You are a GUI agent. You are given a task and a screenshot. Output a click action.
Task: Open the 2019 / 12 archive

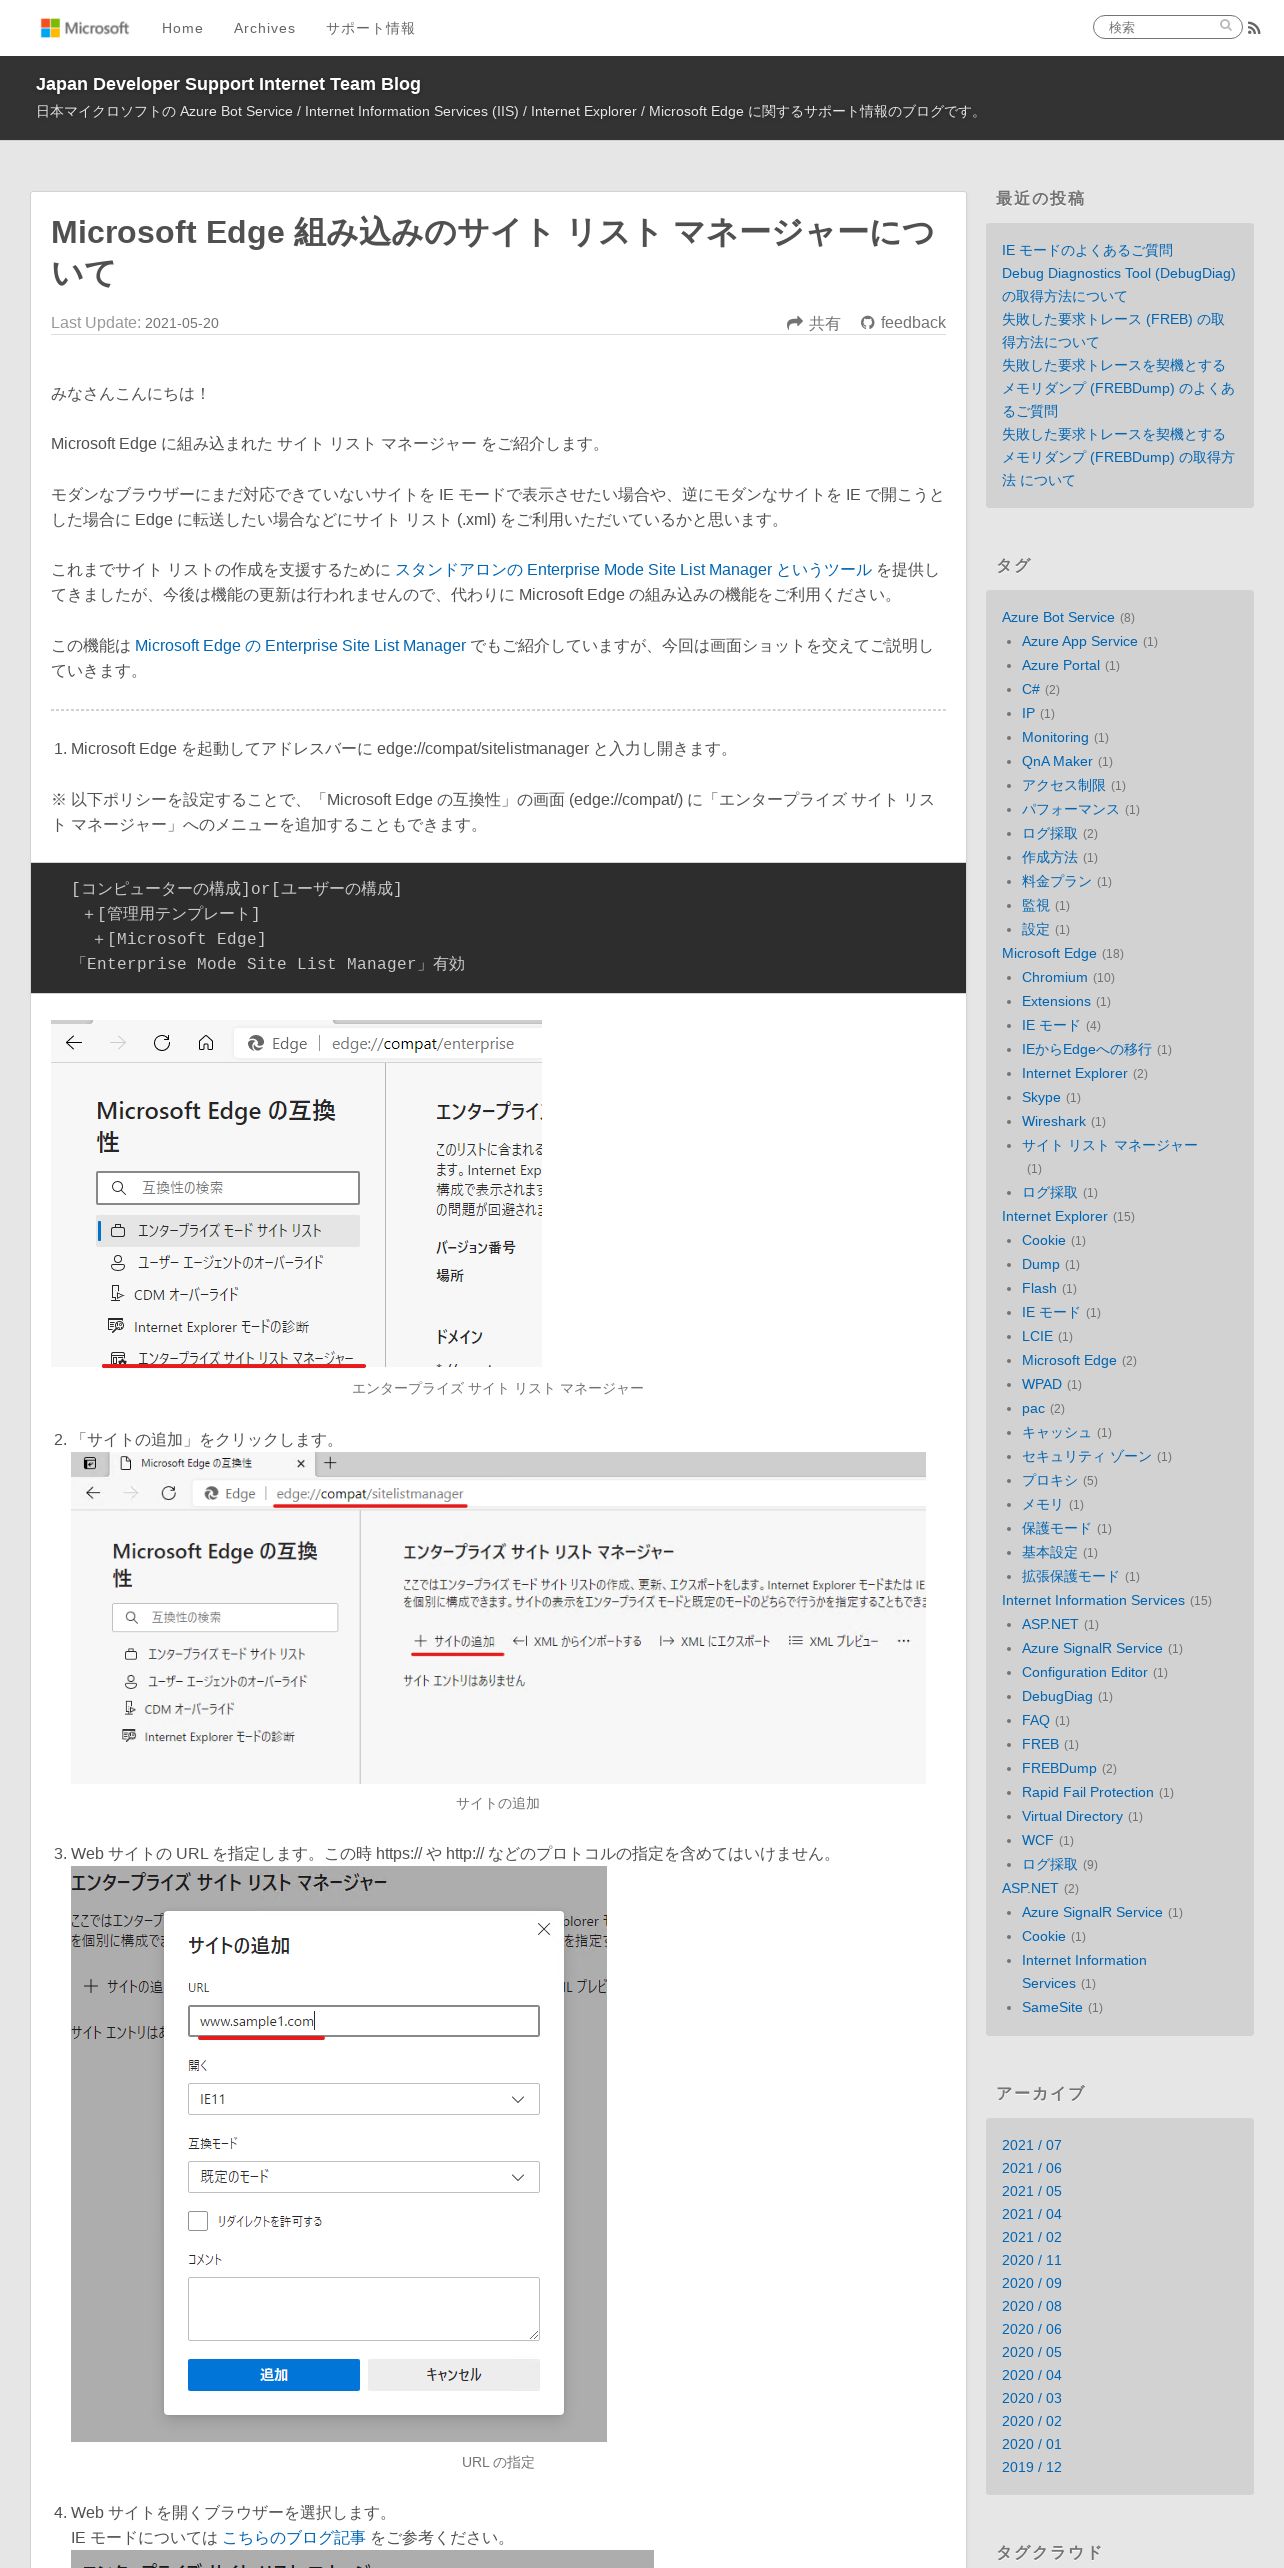(1031, 2467)
